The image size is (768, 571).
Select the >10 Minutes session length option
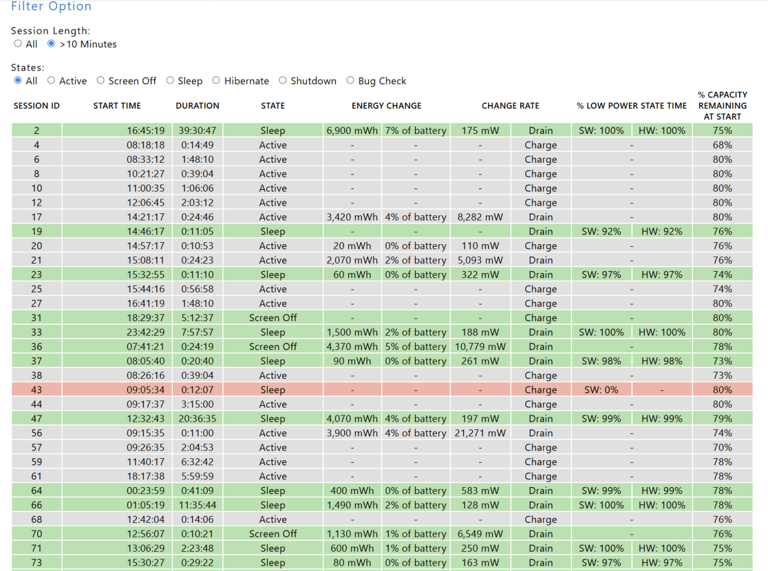click(x=51, y=44)
